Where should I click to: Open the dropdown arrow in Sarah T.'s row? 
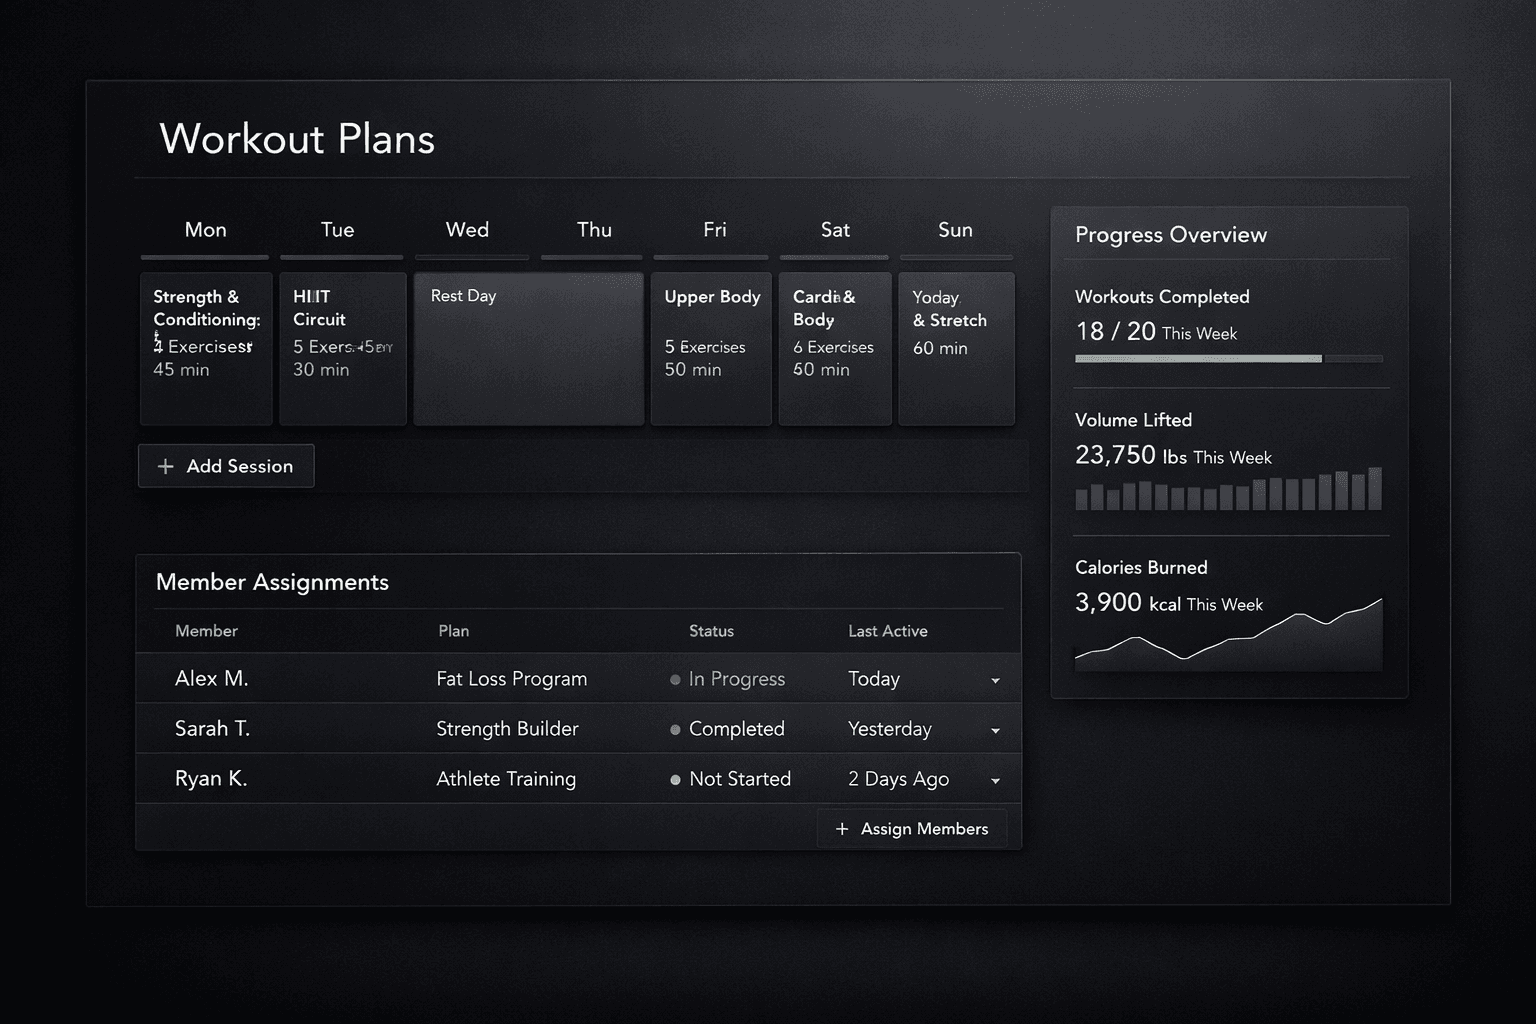pos(995,731)
